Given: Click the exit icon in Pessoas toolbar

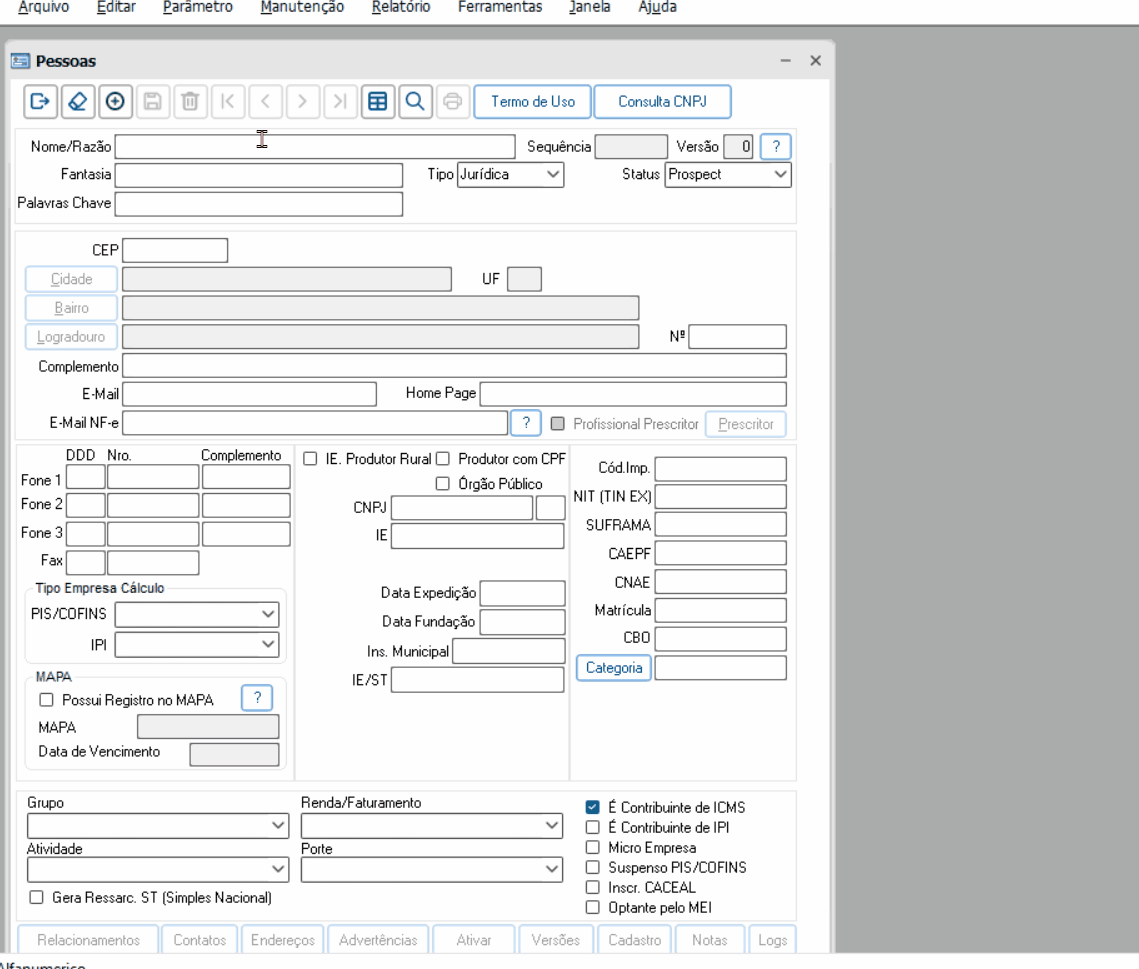Looking at the screenshot, I should [x=40, y=102].
